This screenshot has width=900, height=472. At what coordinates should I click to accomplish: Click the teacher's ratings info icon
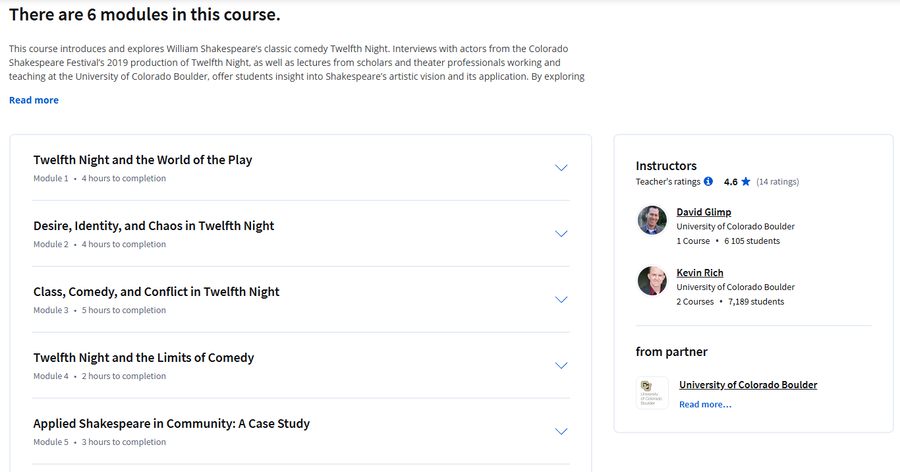(708, 181)
